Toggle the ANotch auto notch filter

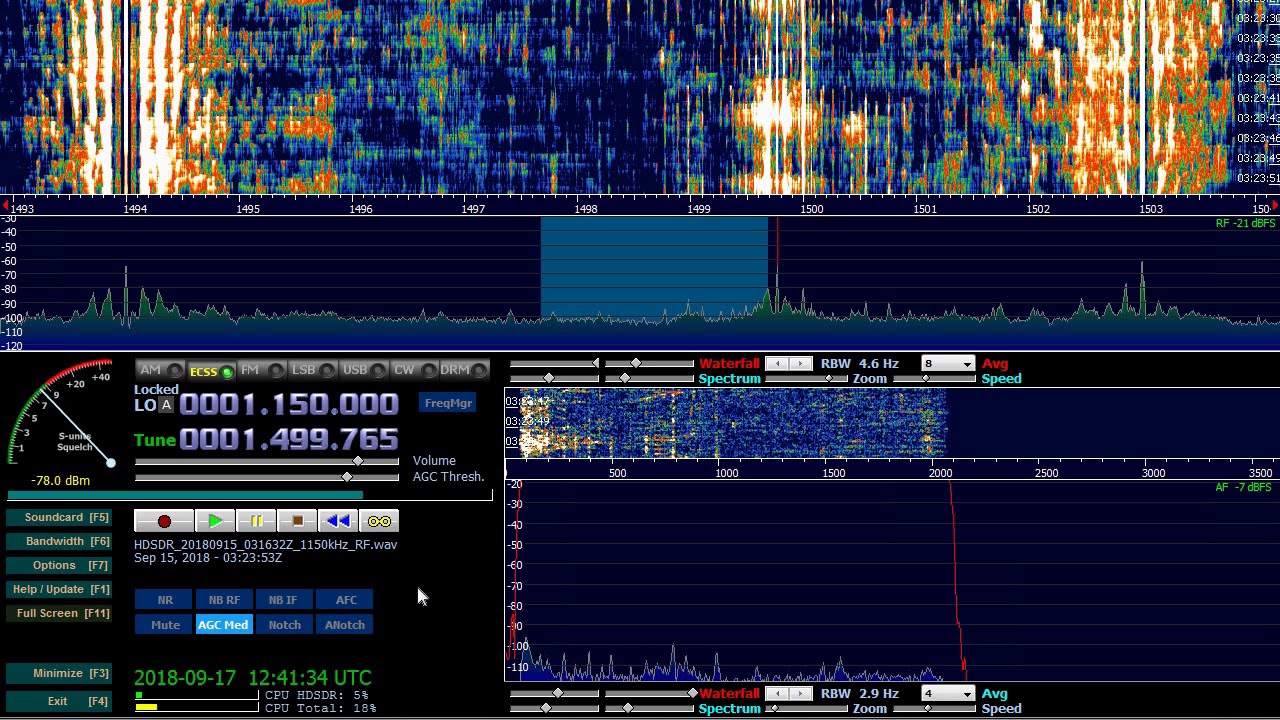click(344, 625)
